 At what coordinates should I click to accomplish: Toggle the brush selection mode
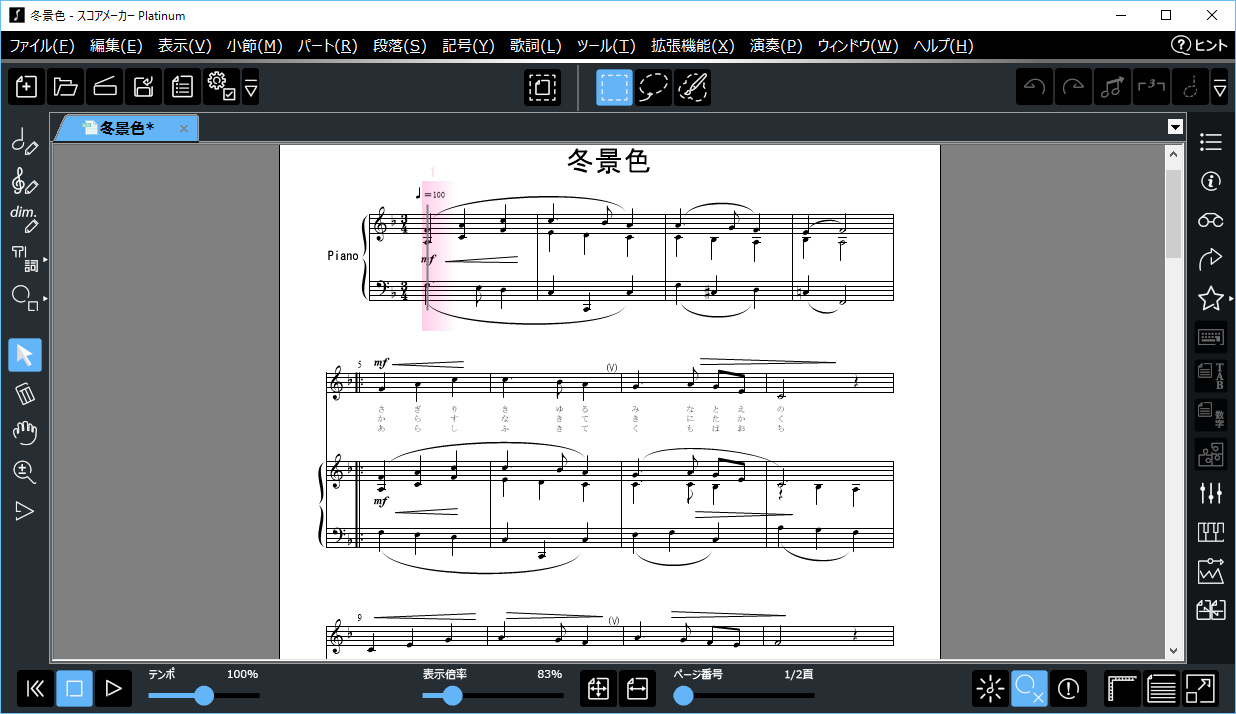point(692,87)
